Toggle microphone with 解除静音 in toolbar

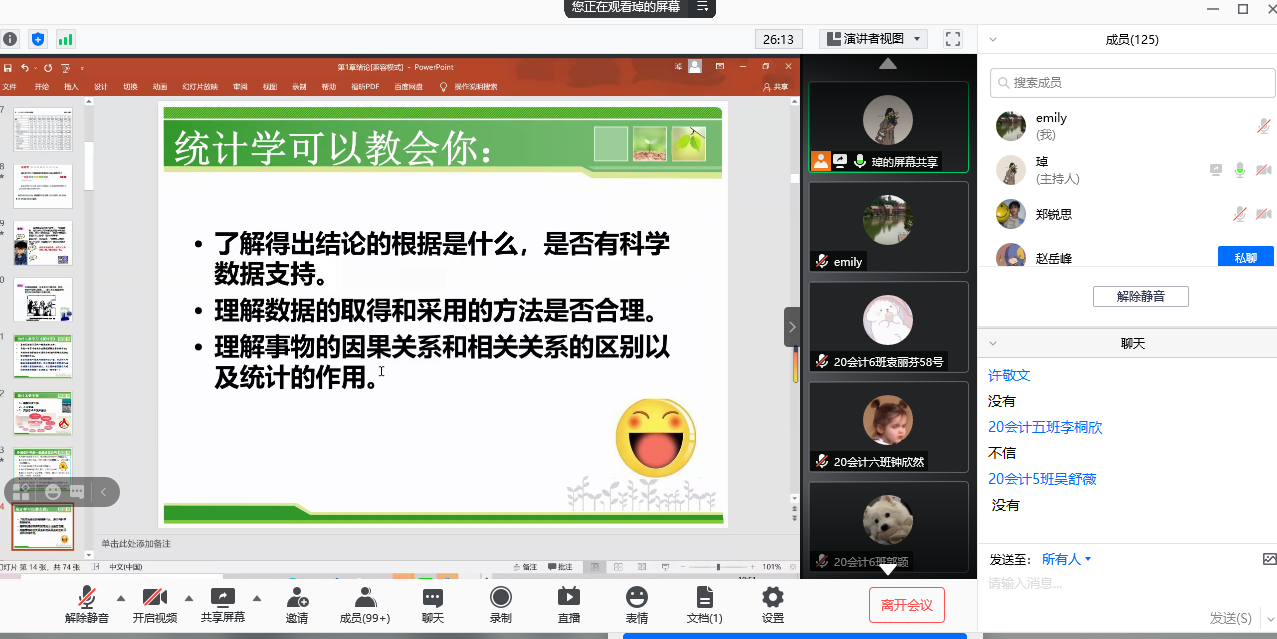[87, 605]
